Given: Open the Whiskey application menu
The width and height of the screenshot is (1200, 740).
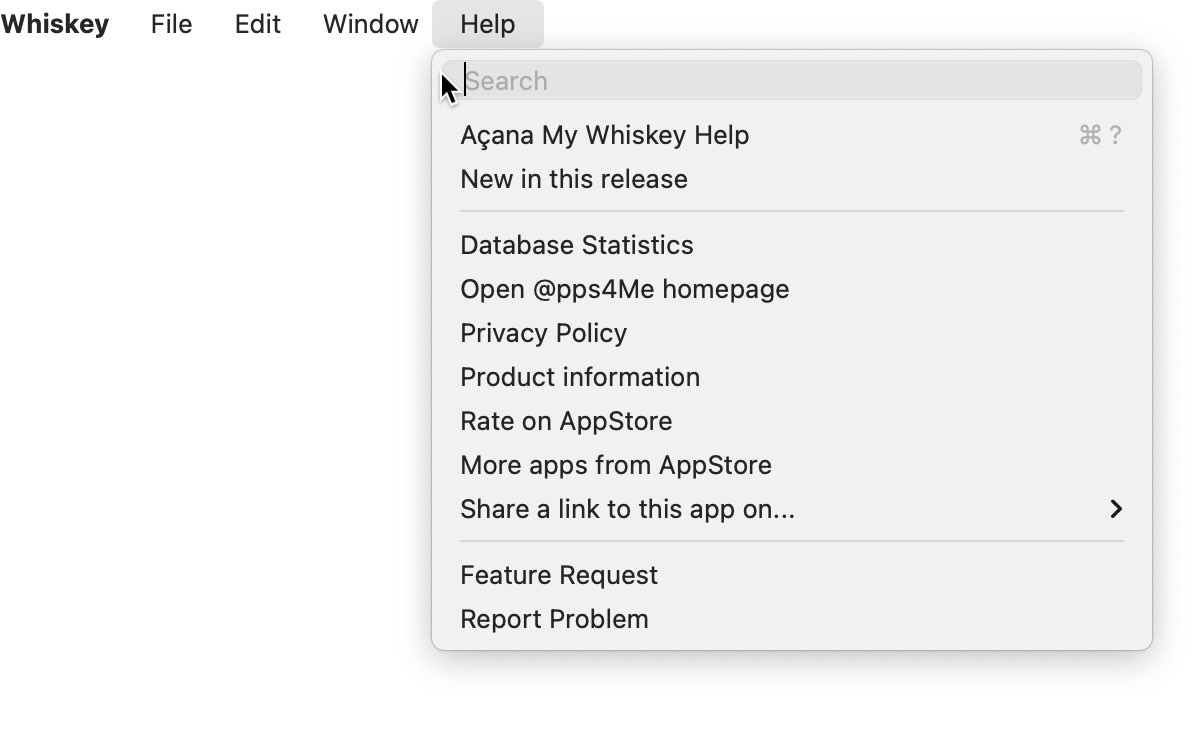Looking at the screenshot, I should (x=54, y=24).
